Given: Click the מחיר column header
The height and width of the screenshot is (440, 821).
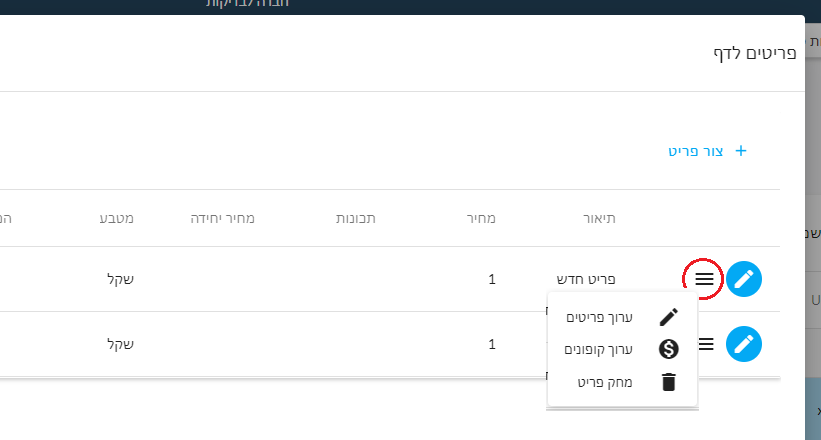Looking at the screenshot, I should click(481, 218).
